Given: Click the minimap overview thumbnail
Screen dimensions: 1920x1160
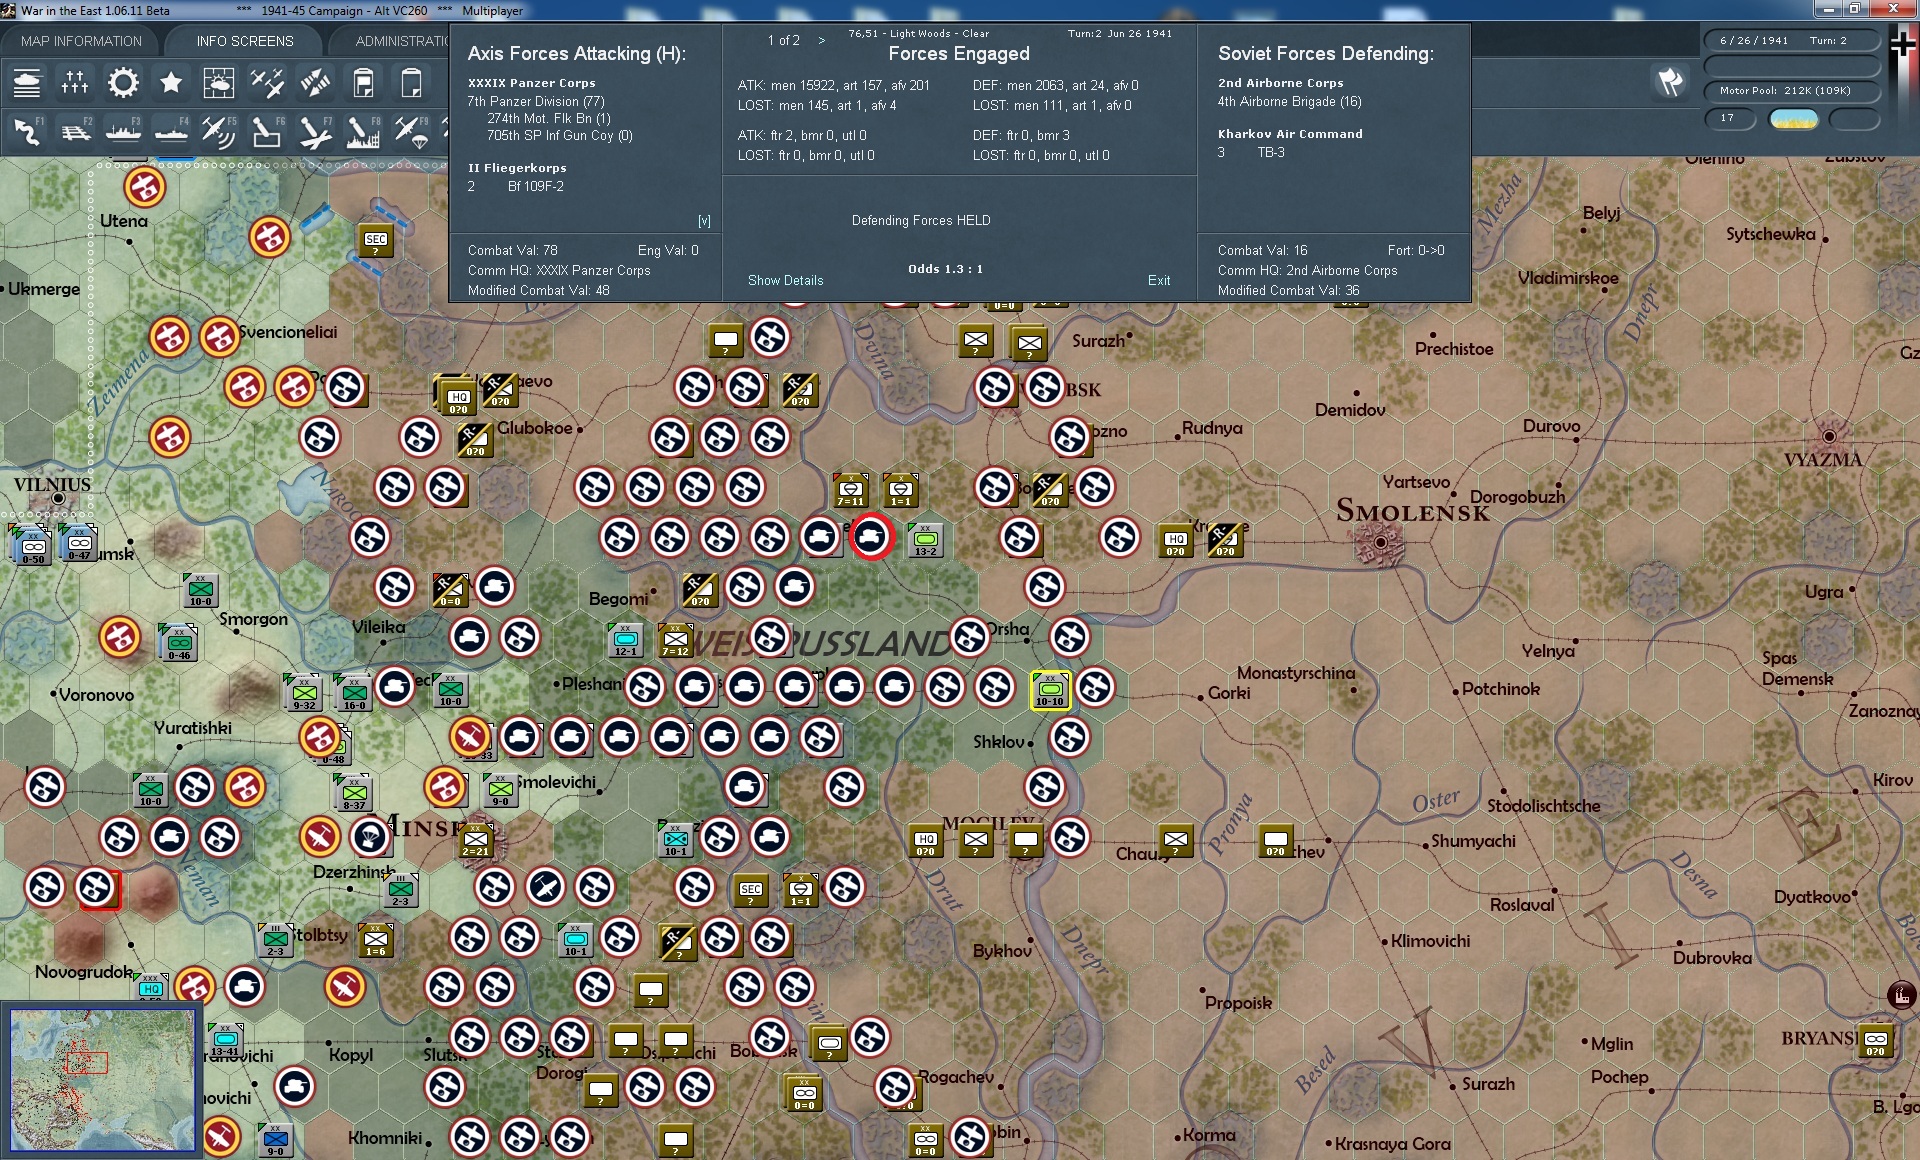Looking at the screenshot, I should click(103, 1079).
